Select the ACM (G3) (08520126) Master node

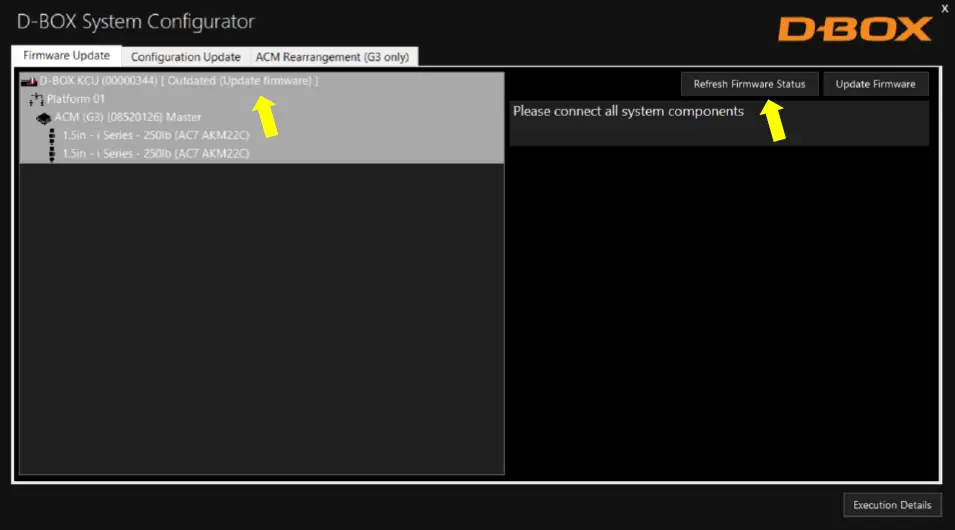[128, 117]
